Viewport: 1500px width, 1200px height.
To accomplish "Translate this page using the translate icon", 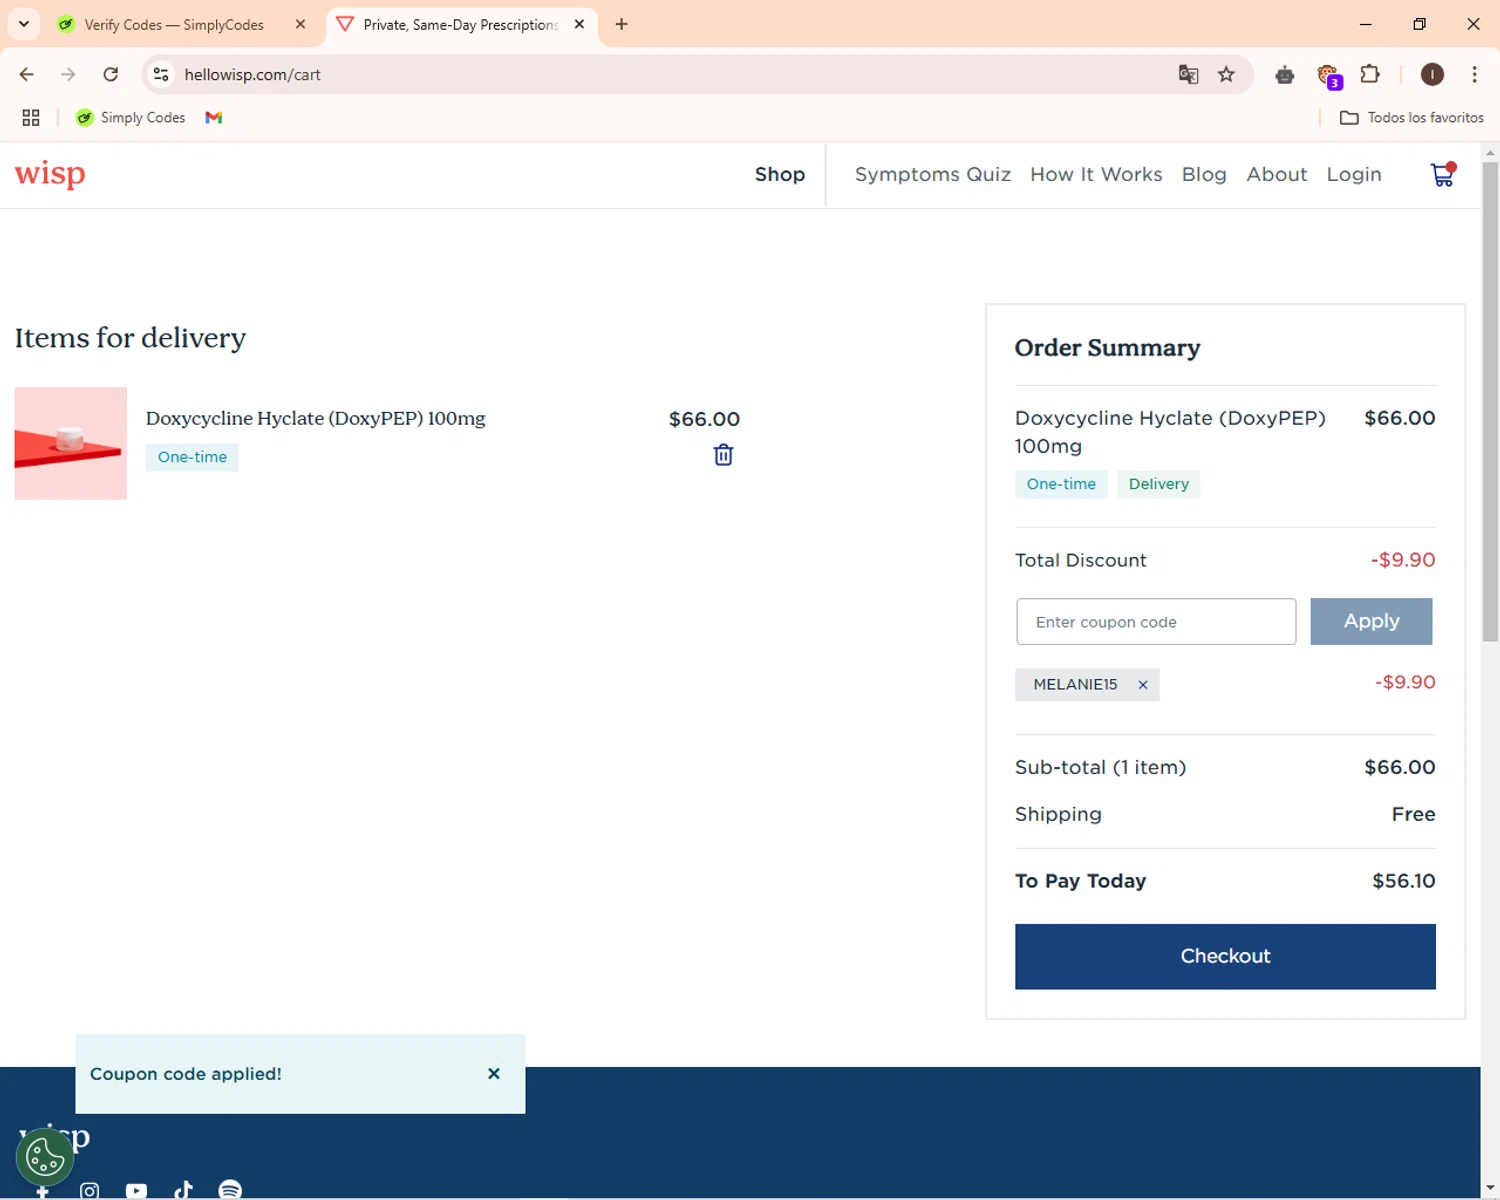I will 1188,74.
